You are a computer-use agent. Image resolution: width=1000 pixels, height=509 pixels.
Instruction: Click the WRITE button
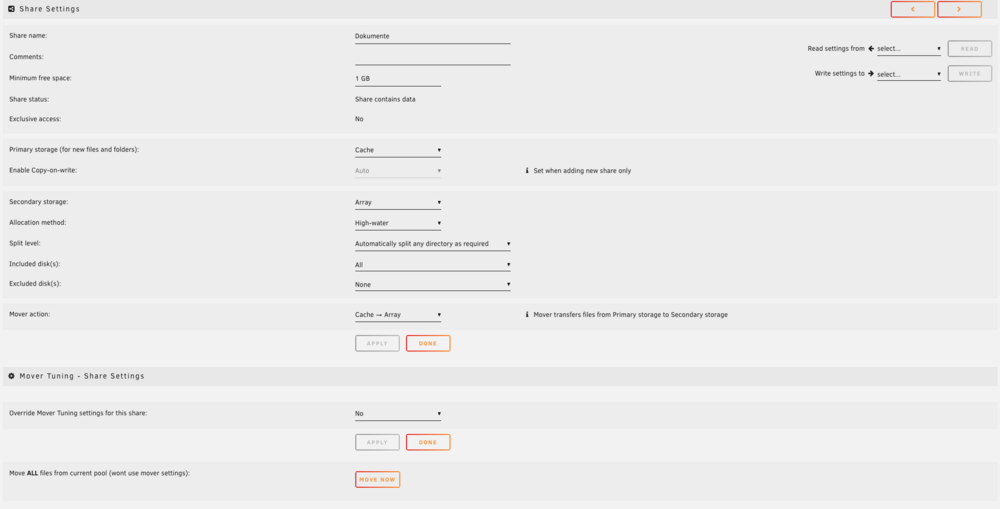coord(969,74)
